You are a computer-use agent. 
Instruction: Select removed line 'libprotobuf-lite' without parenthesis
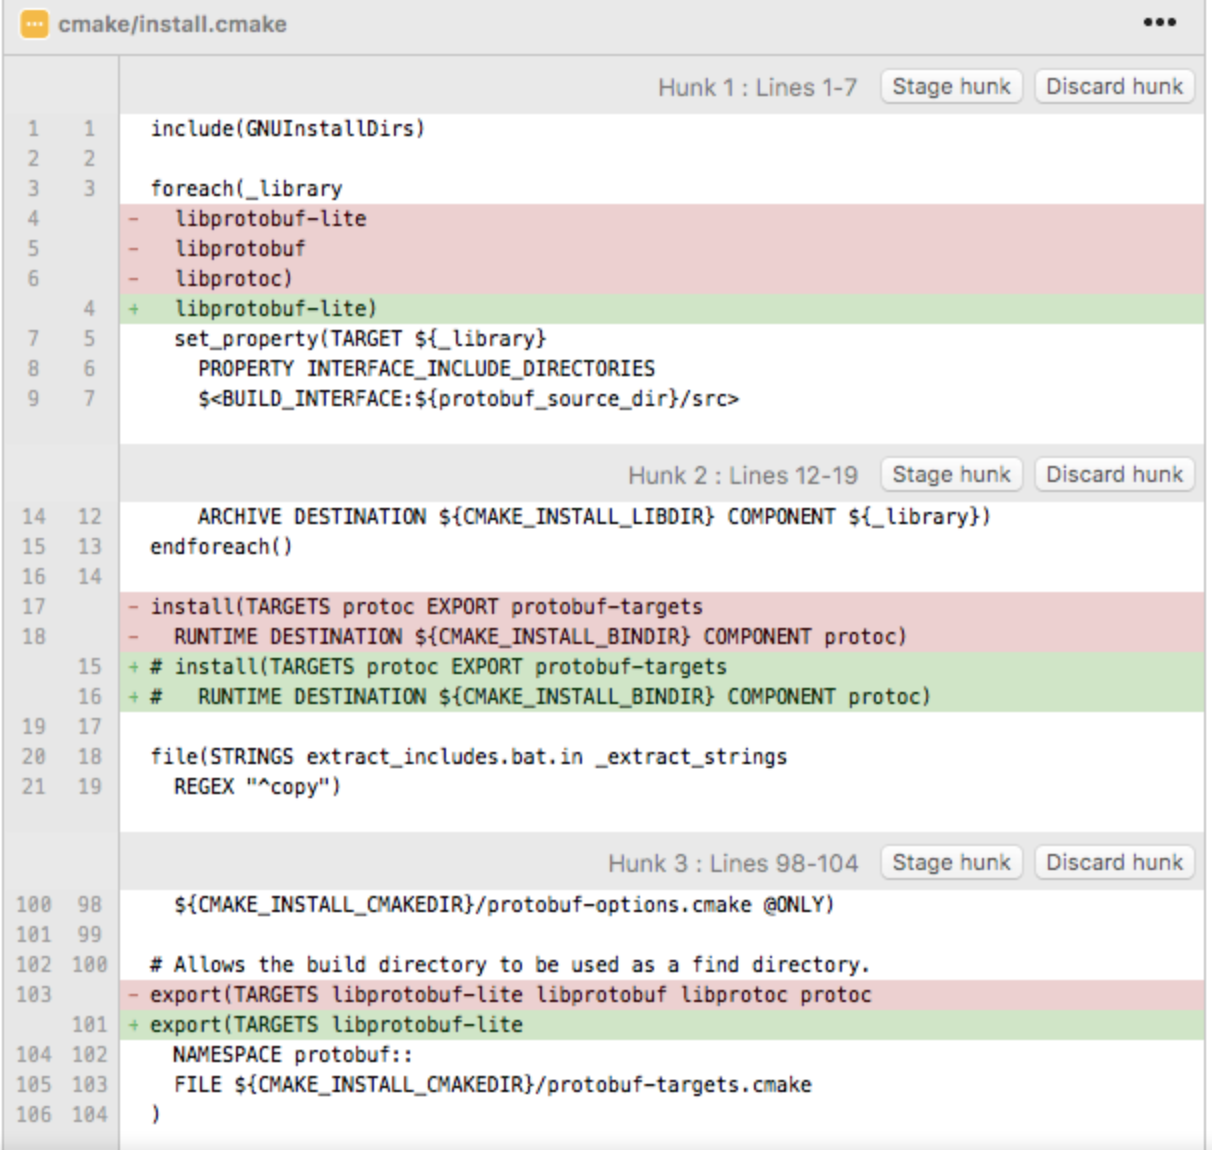click(x=661, y=219)
